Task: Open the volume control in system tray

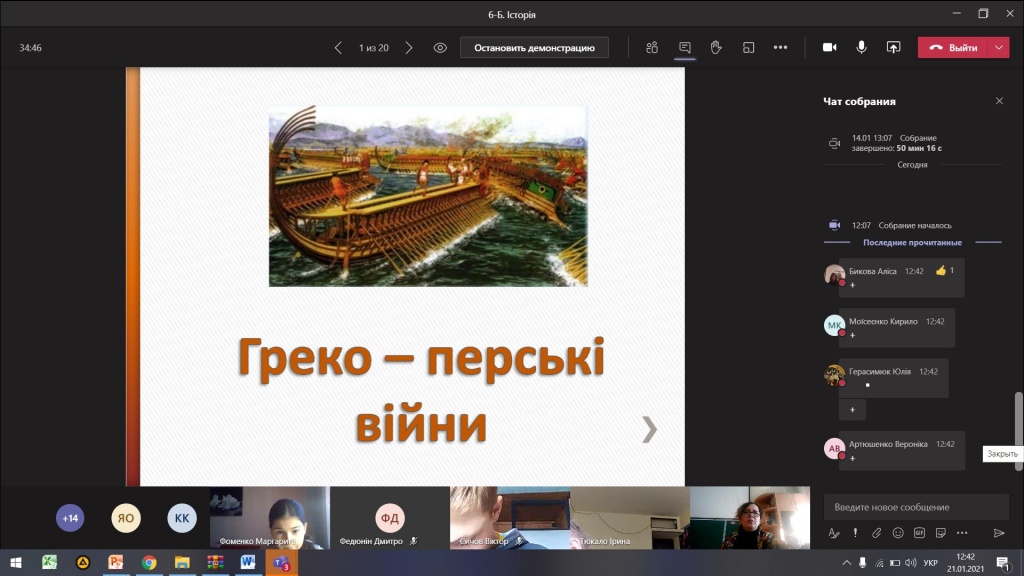Action: tap(911, 563)
